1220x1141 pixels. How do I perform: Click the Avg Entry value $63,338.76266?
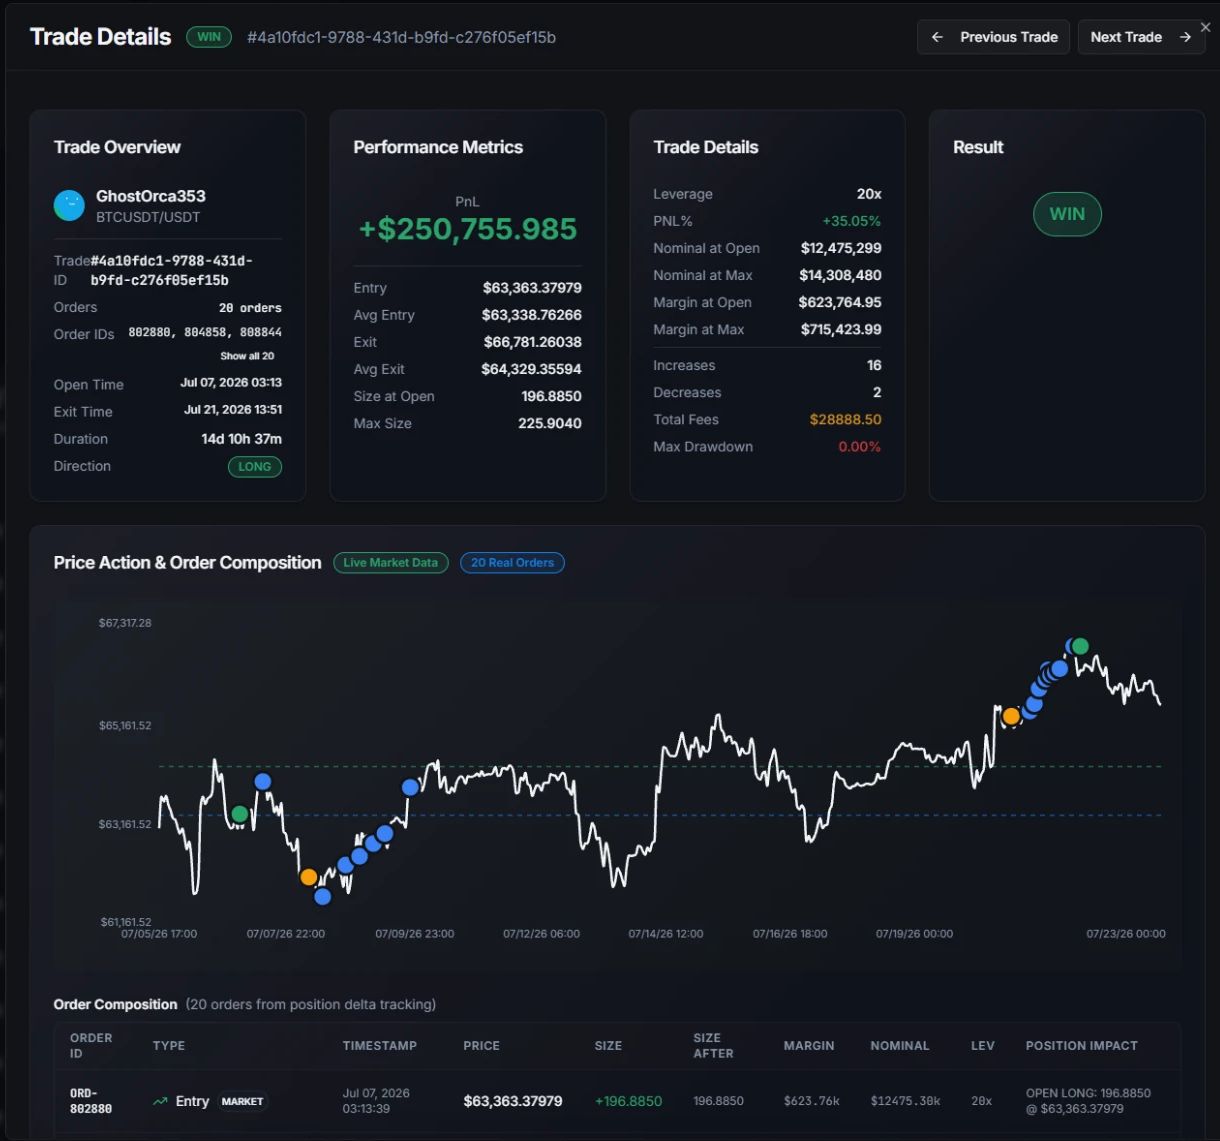pos(532,315)
